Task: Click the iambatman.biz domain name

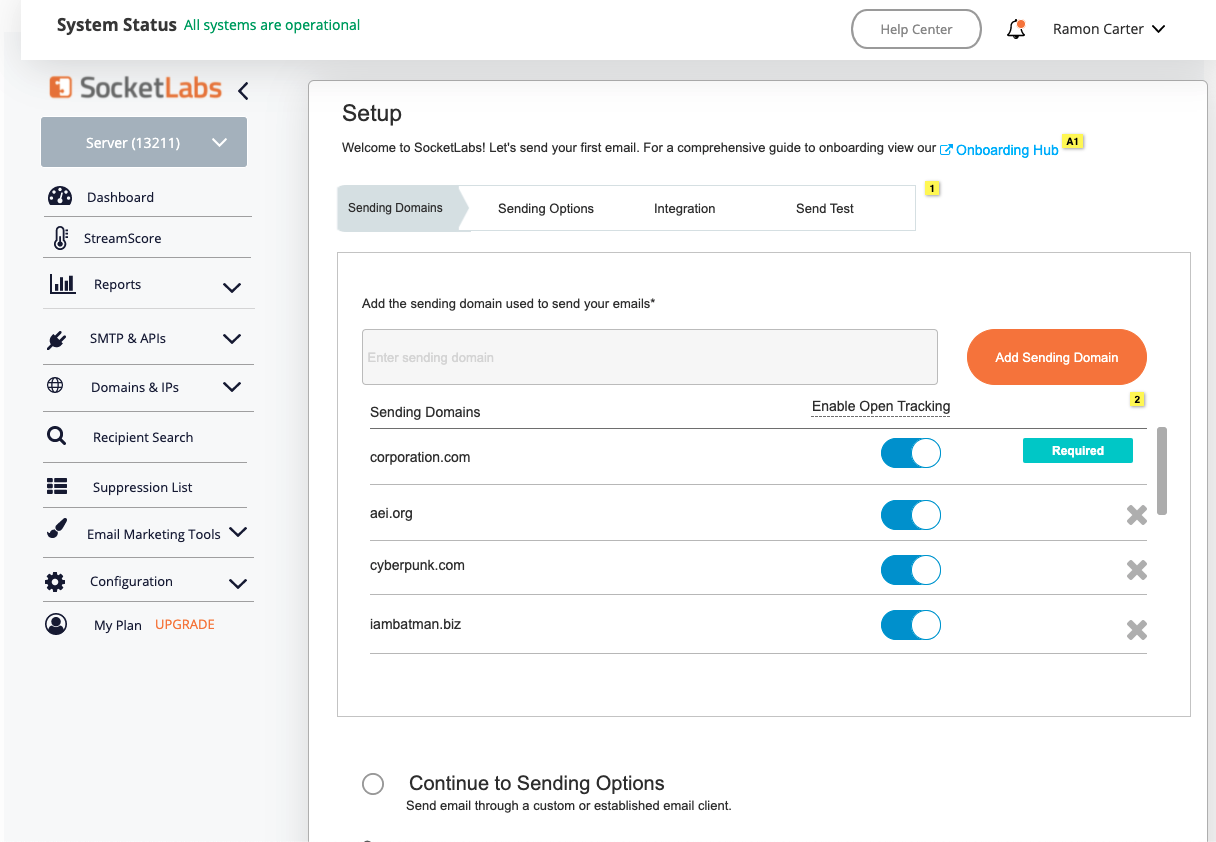Action: 415,624
